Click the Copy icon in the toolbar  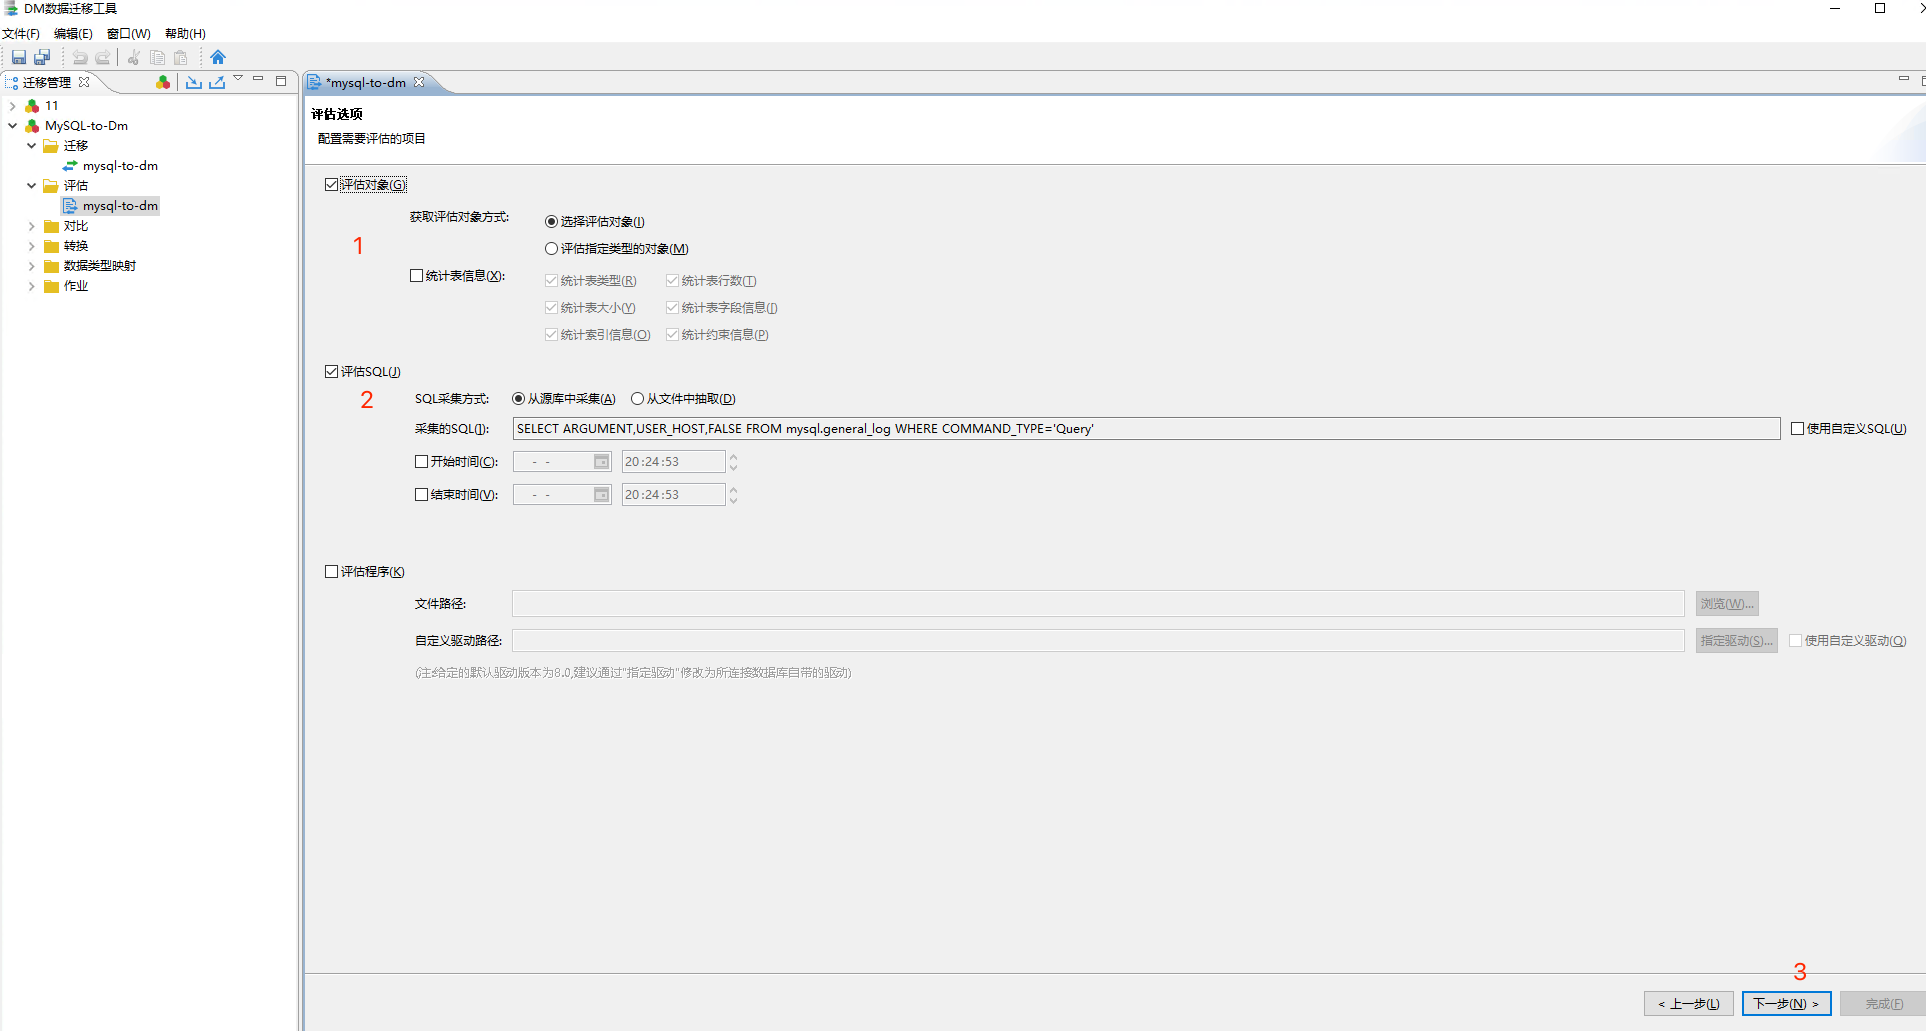[x=157, y=57]
